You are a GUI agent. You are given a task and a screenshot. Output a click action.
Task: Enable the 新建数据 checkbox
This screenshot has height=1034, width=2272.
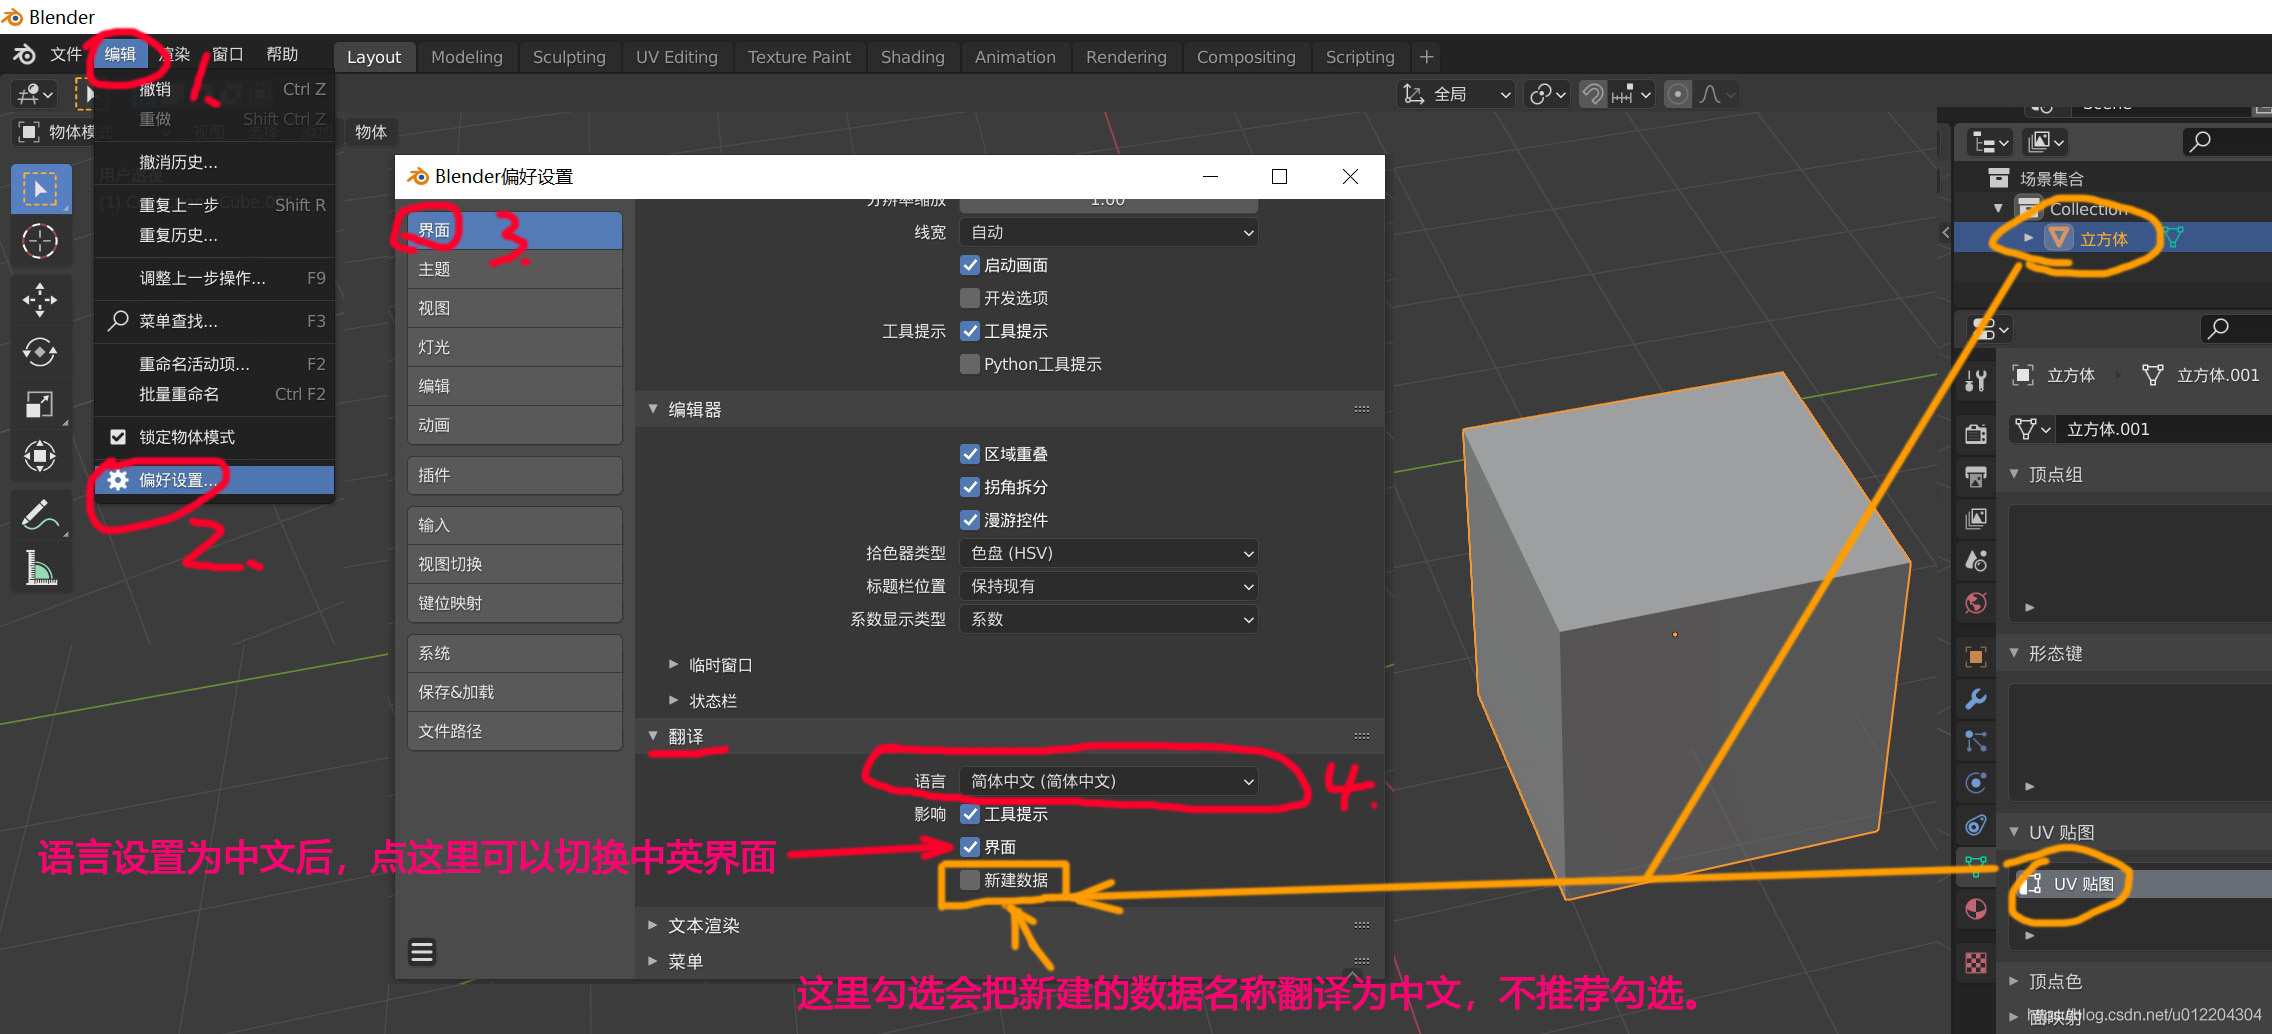coord(969,880)
